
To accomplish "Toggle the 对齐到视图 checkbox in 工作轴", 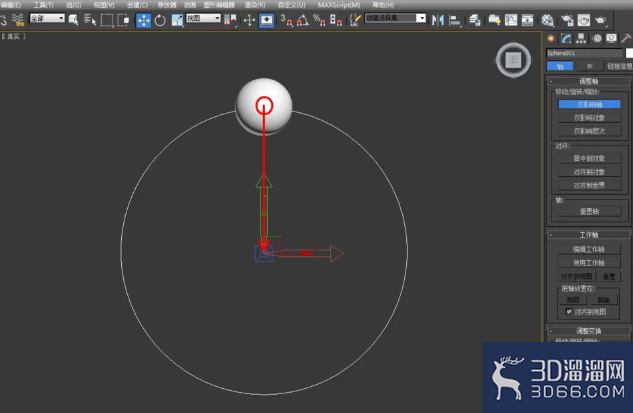I will point(569,311).
